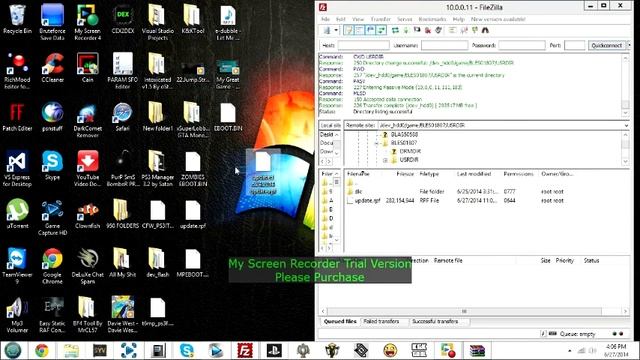The height and width of the screenshot is (360, 640).
Task: Toggle synchronized browsing
Action: (x=474, y=31)
